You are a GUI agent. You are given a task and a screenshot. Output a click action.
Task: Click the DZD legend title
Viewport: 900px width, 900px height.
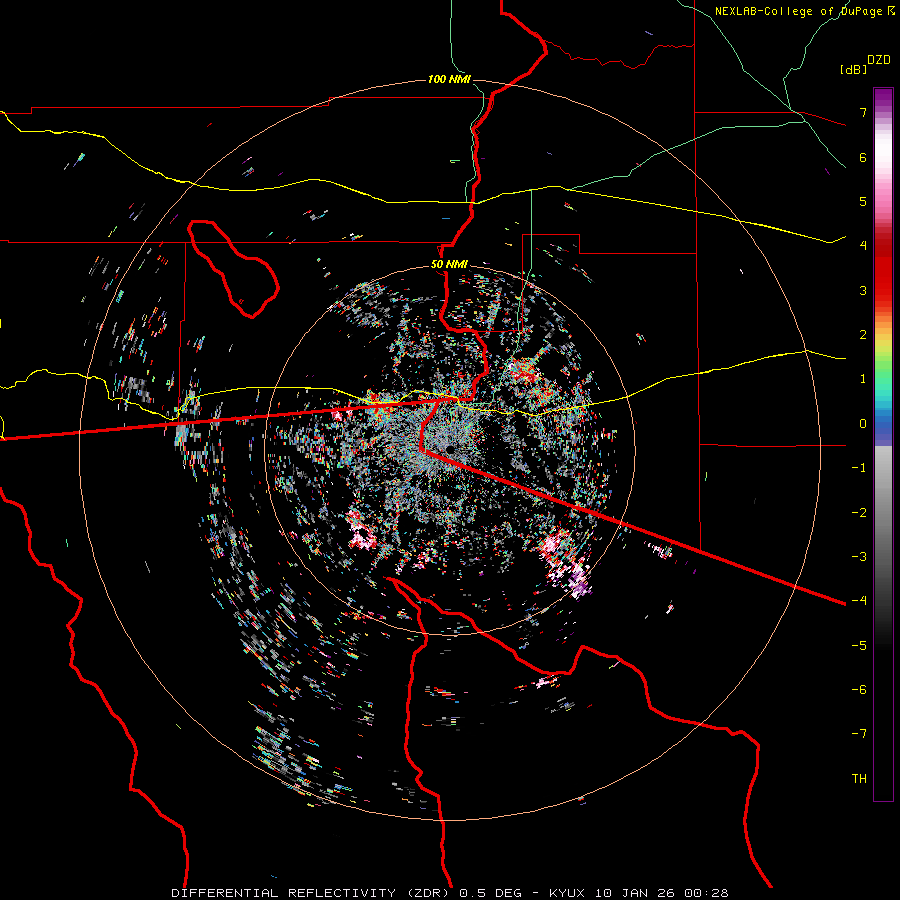point(879,60)
